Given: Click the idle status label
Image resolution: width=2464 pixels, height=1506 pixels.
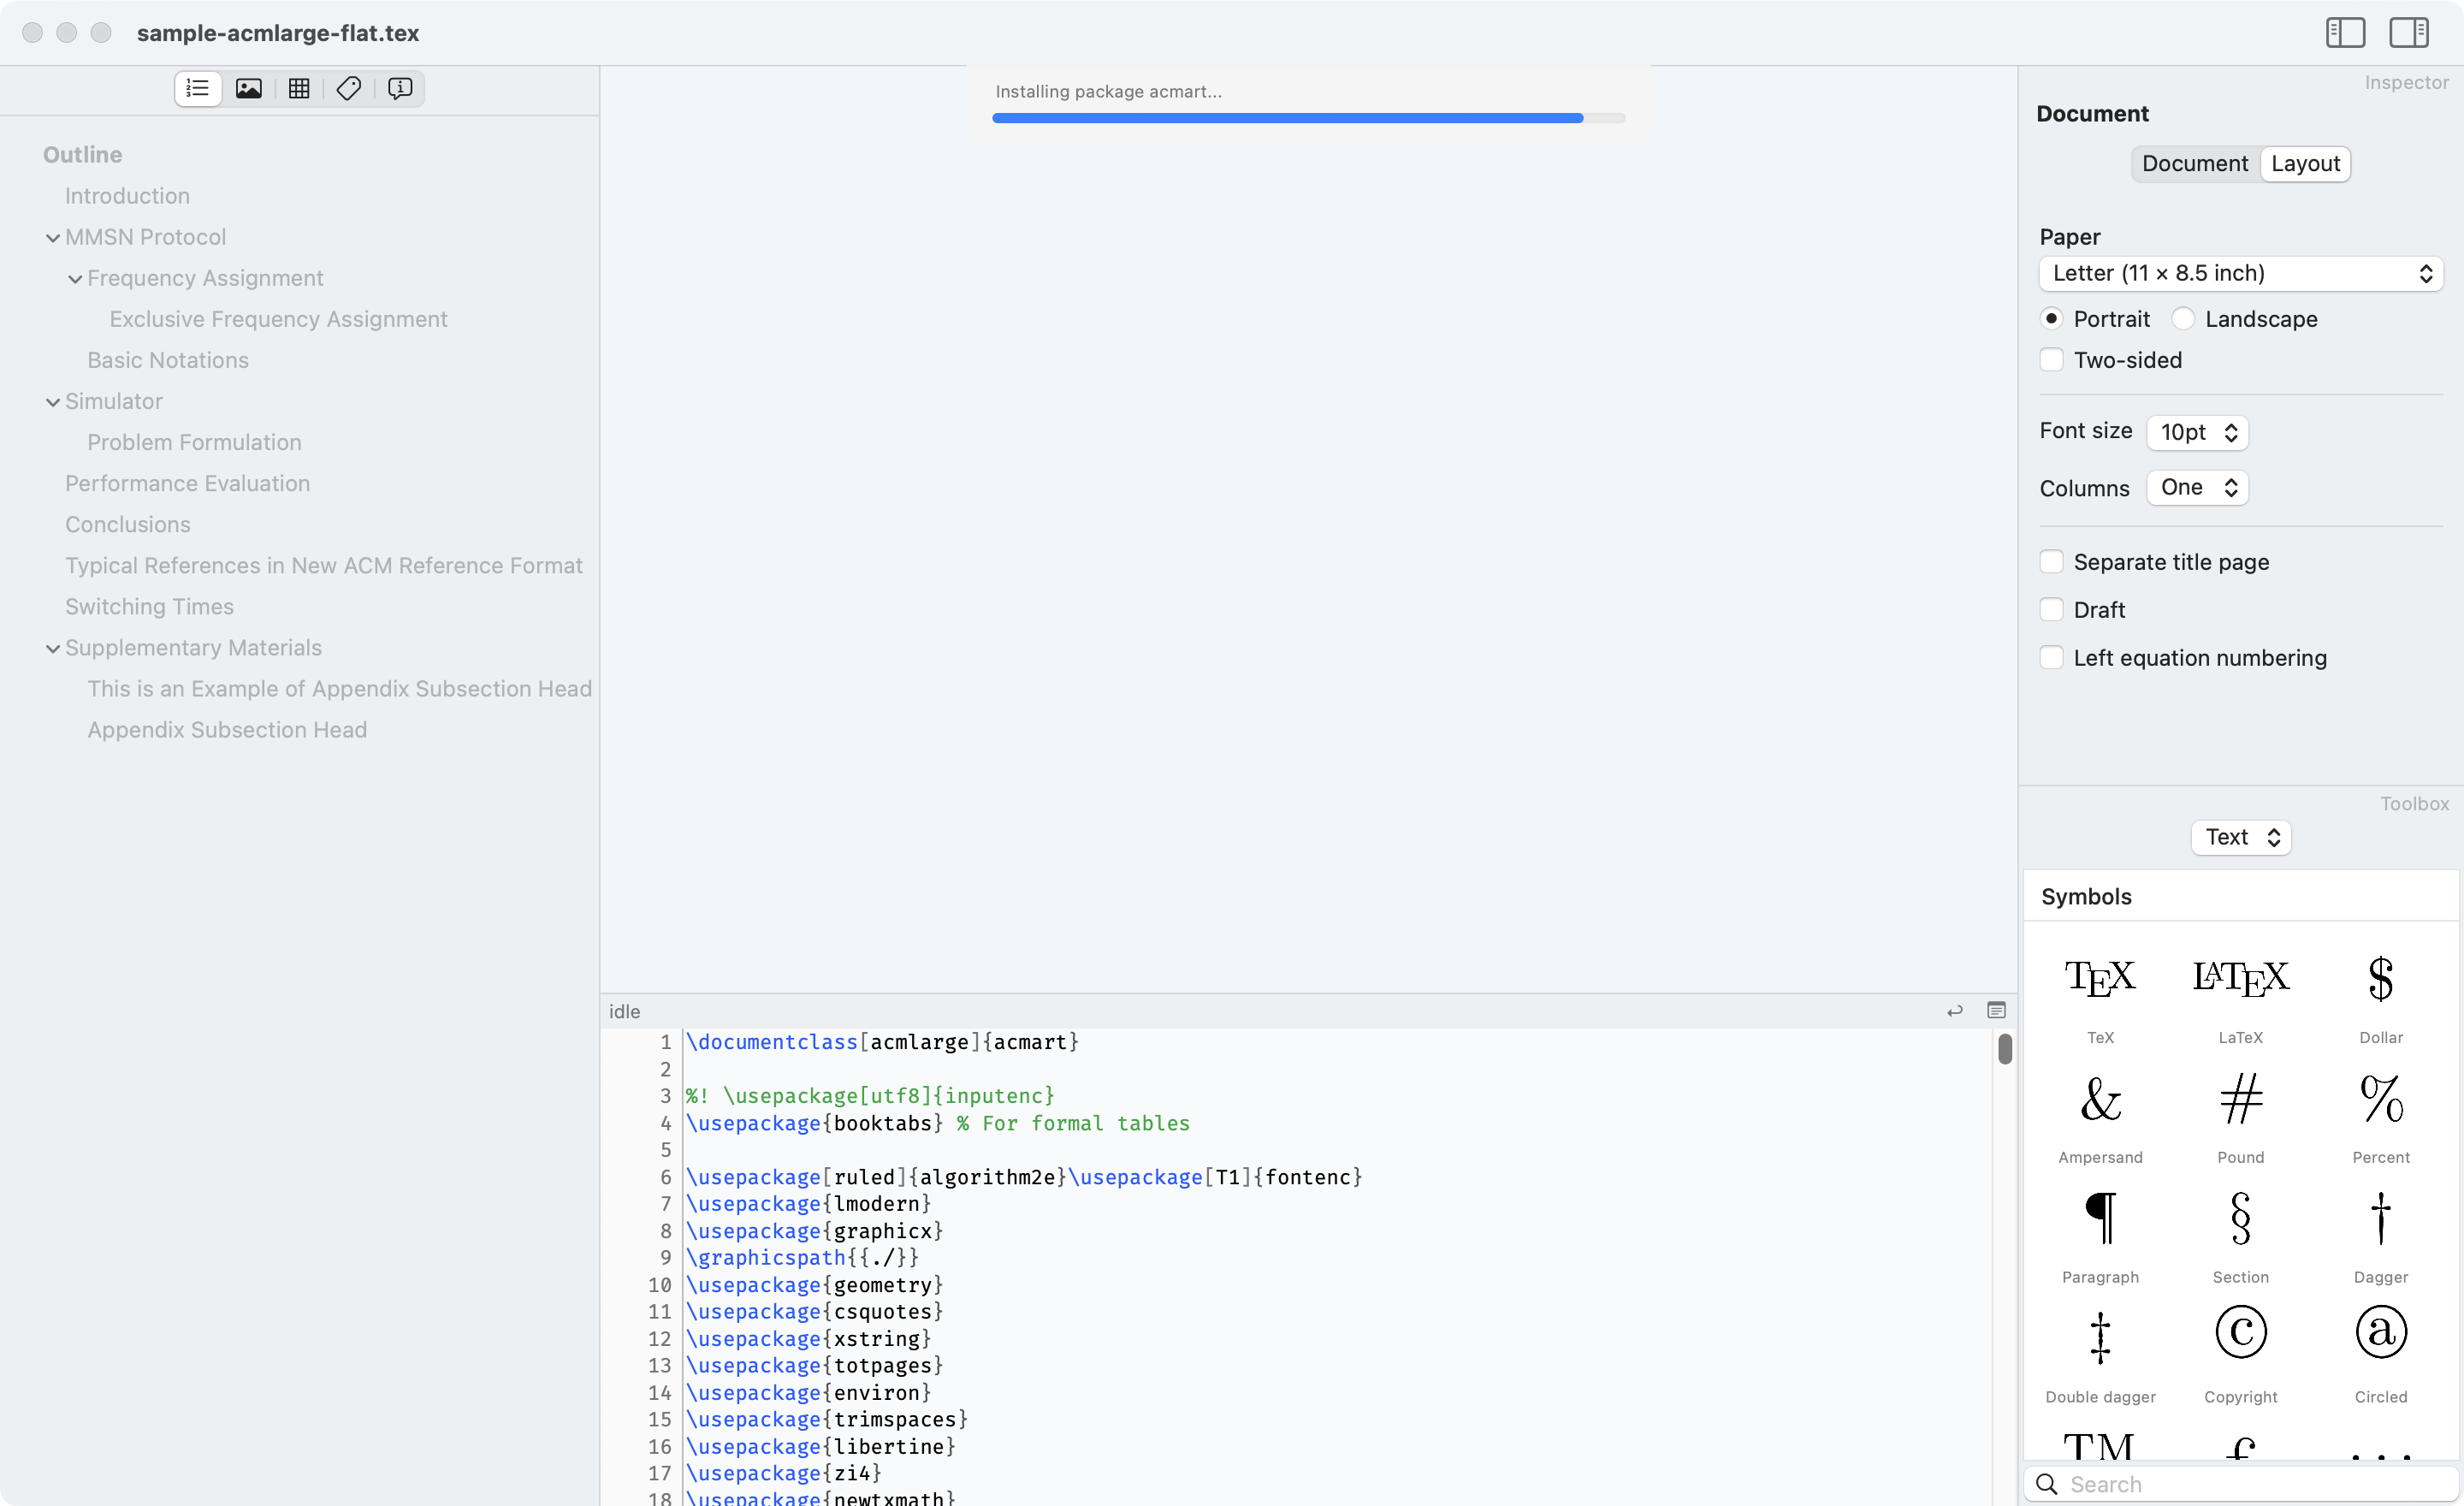Looking at the screenshot, I should (x=624, y=1011).
